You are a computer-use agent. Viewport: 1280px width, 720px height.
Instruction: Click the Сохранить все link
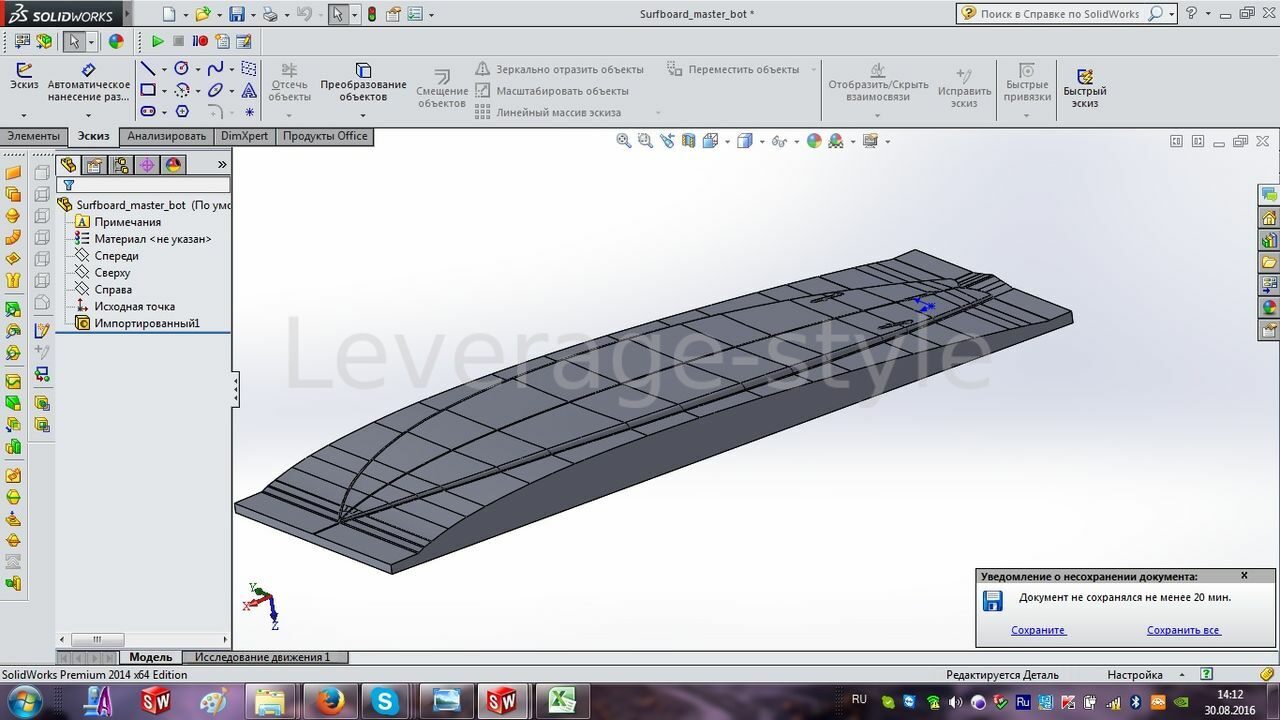pos(1184,630)
